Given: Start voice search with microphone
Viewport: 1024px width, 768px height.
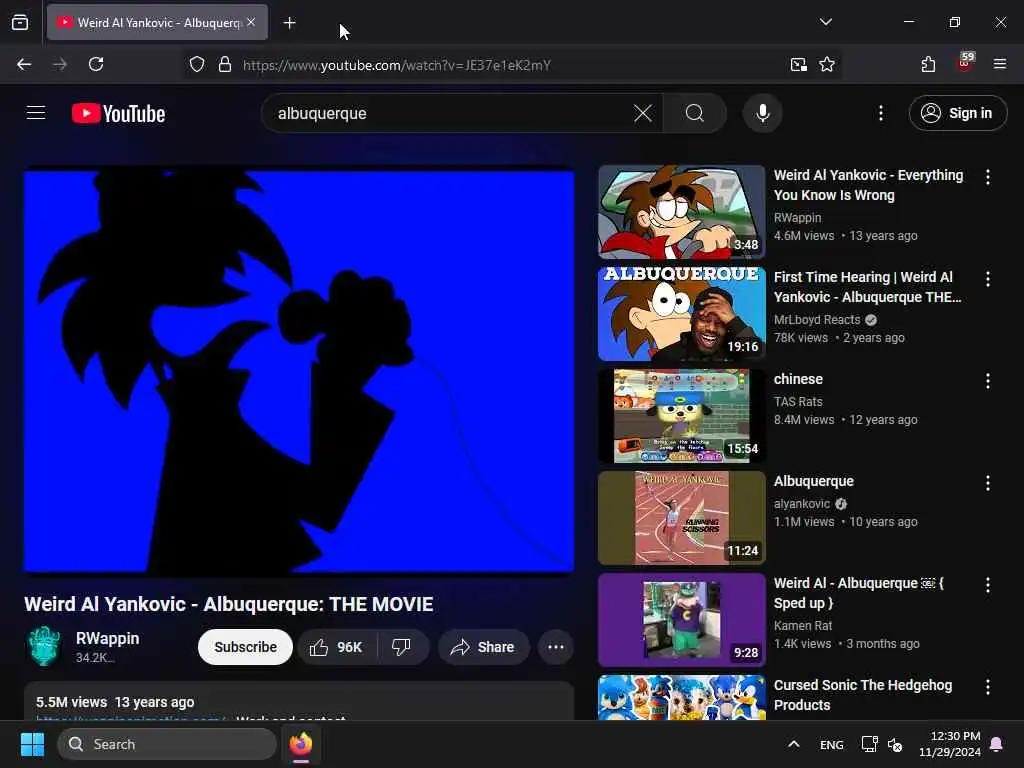Looking at the screenshot, I should coord(762,113).
